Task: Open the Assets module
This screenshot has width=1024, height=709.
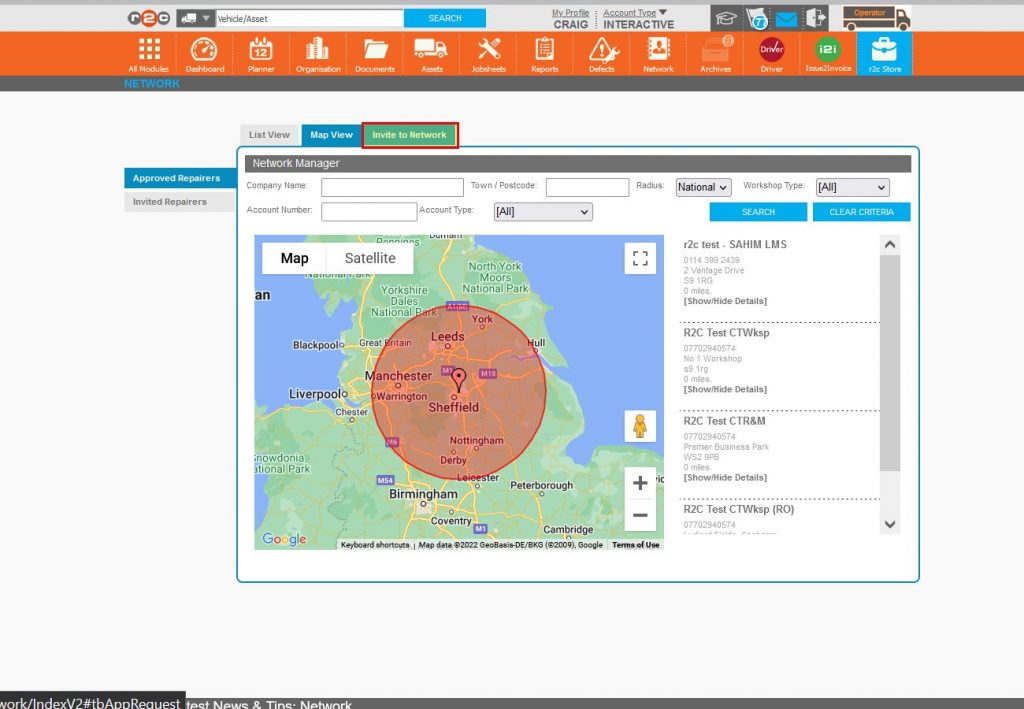Action: click(x=431, y=54)
